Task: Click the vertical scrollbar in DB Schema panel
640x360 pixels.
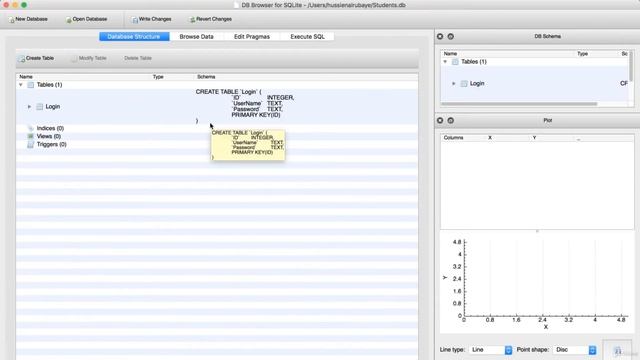Action: coord(631,65)
